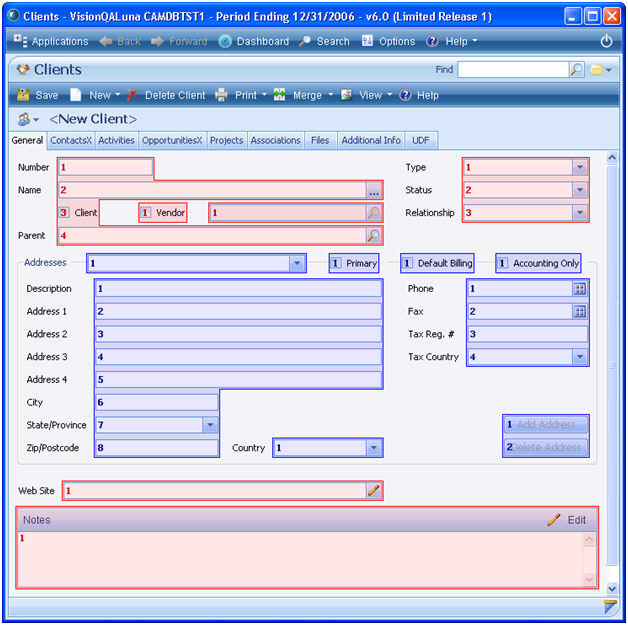
Task: Click the Find search magnifier icon
Action: pyautogui.click(x=576, y=70)
